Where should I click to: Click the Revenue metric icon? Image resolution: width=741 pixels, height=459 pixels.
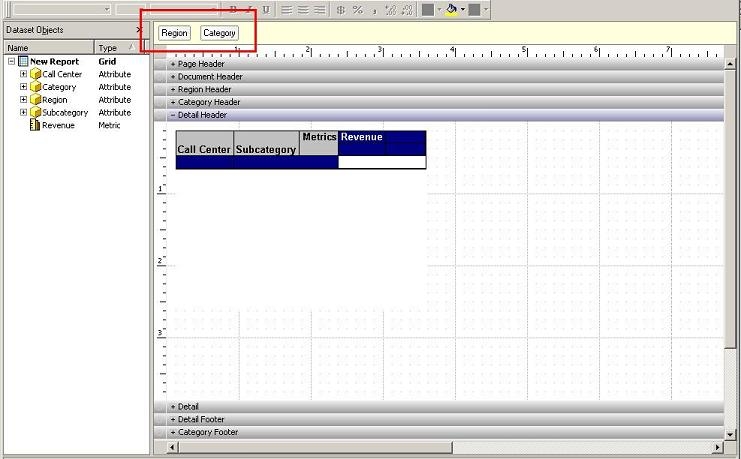pos(35,126)
